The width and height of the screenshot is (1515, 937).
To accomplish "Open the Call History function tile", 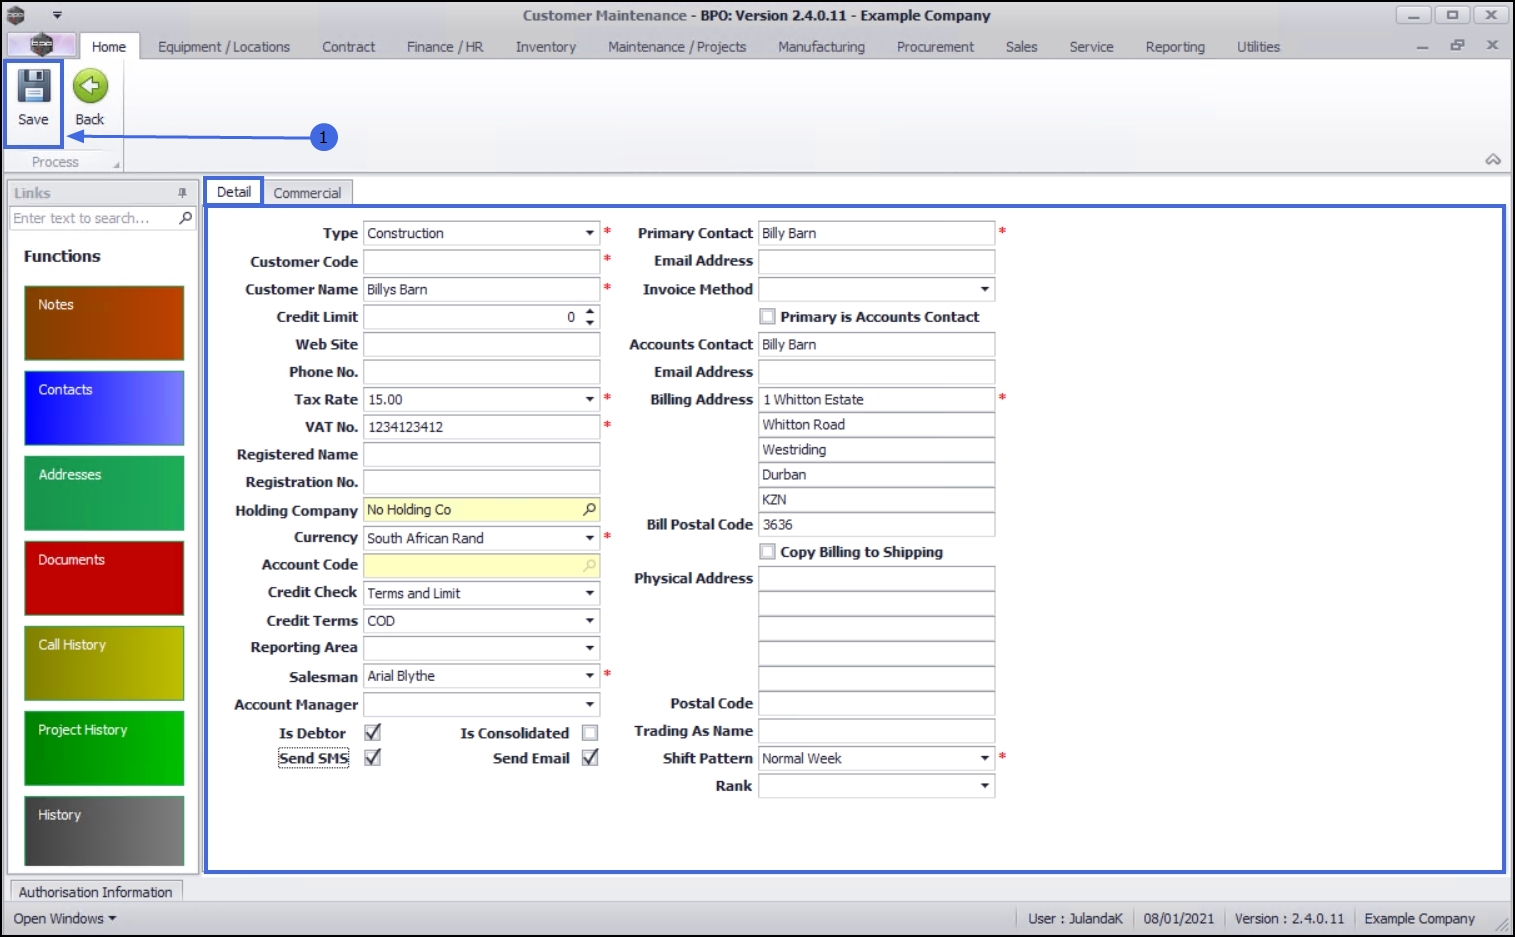I will click(x=104, y=663).
